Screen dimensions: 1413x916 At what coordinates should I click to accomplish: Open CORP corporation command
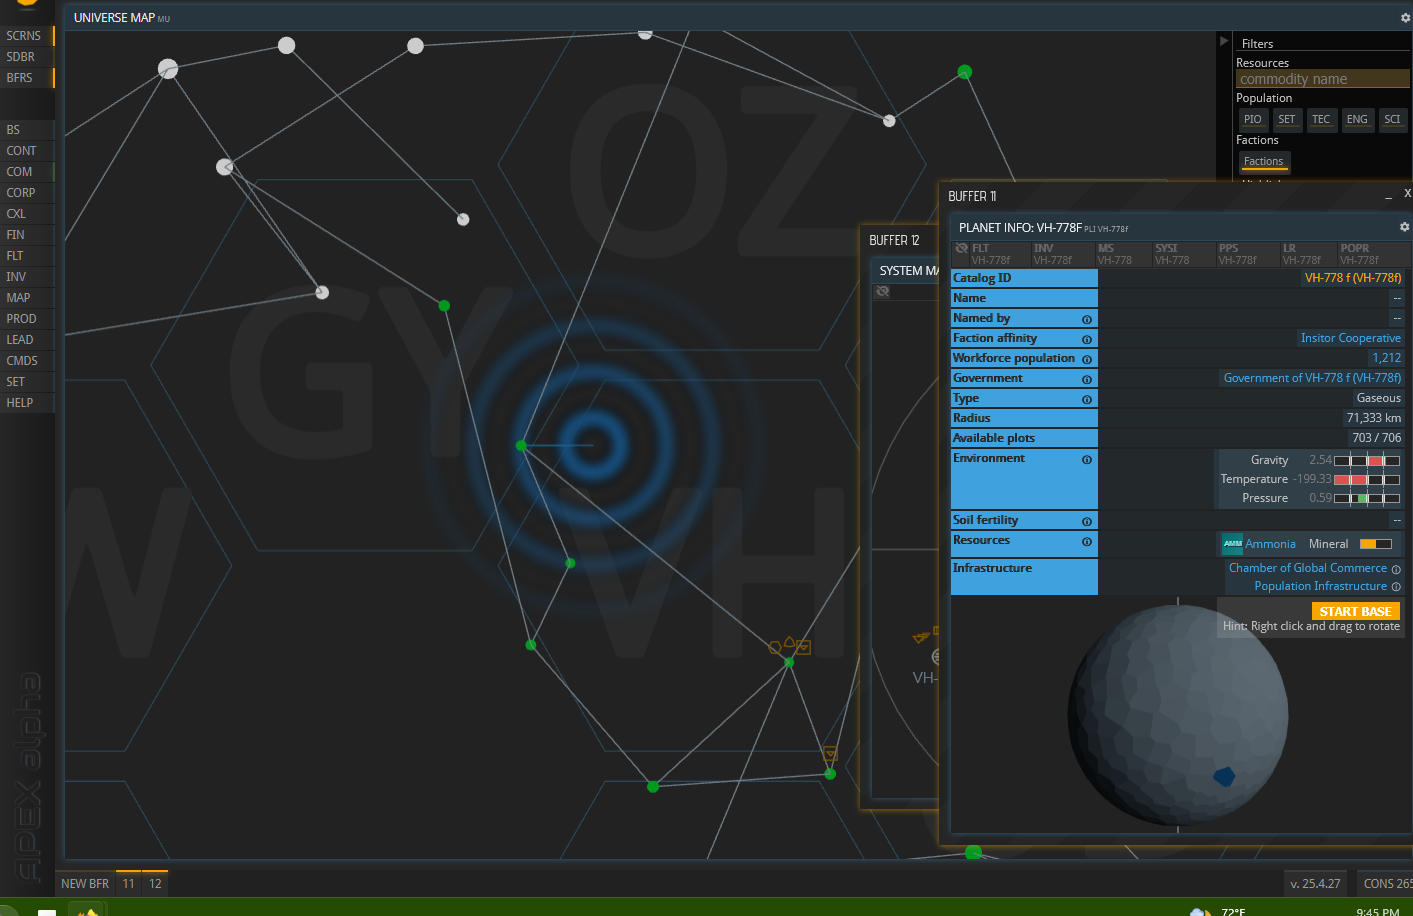(x=27, y=193)
